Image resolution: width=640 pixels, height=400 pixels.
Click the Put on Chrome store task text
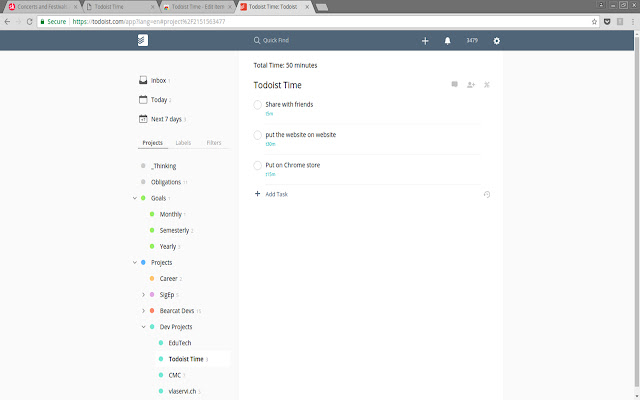point(293,165)
